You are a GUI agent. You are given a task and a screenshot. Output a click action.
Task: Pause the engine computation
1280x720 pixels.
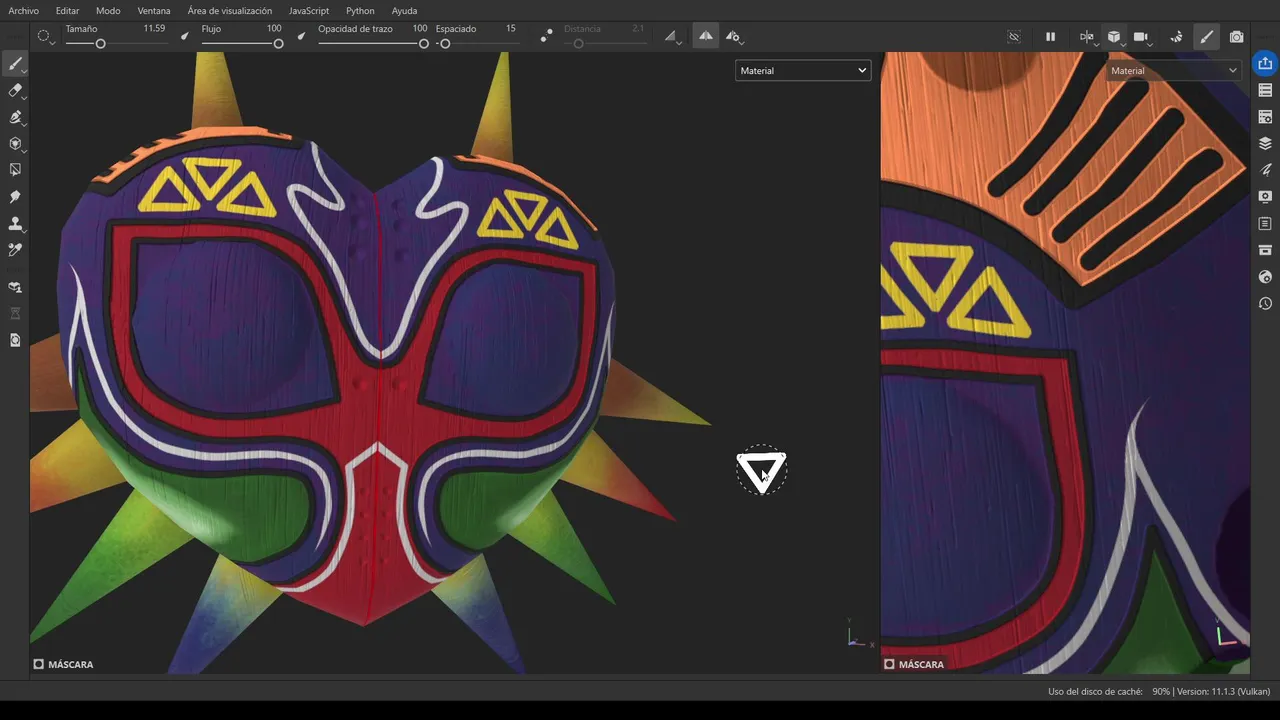tap(1050, 37)
